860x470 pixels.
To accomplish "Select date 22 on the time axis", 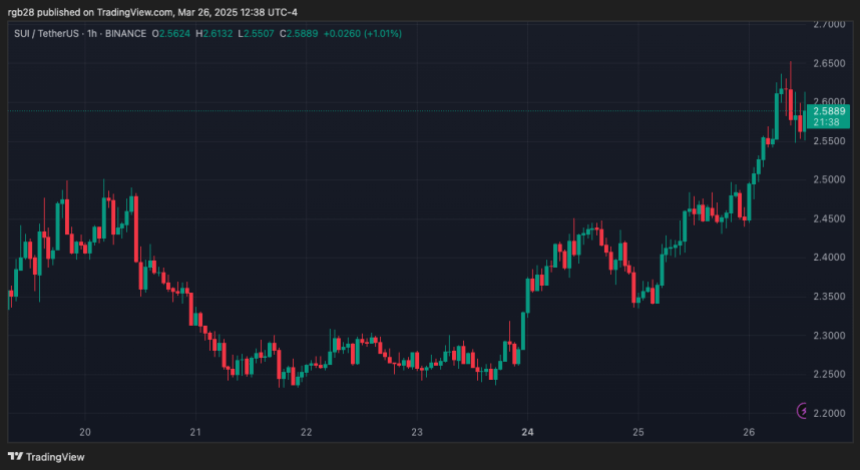I will coord(306,433).
